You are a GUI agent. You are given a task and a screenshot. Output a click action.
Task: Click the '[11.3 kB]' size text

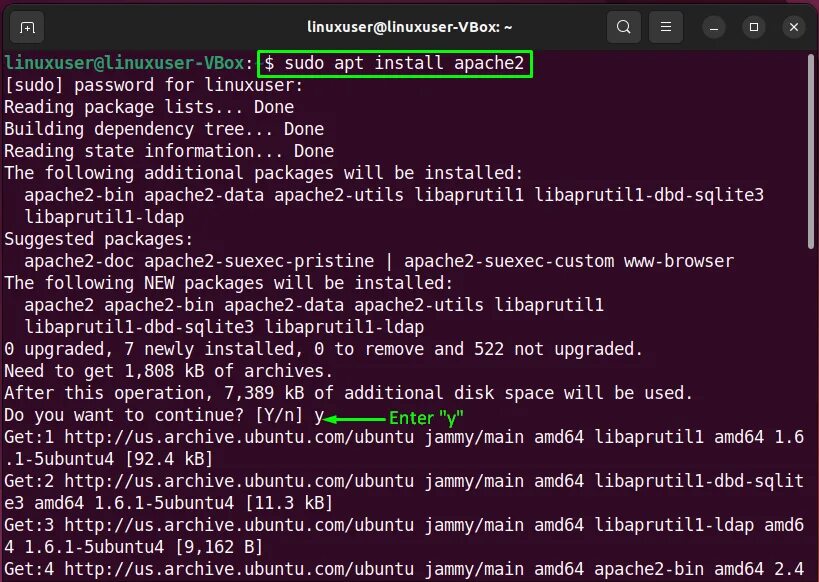point(289,503)
